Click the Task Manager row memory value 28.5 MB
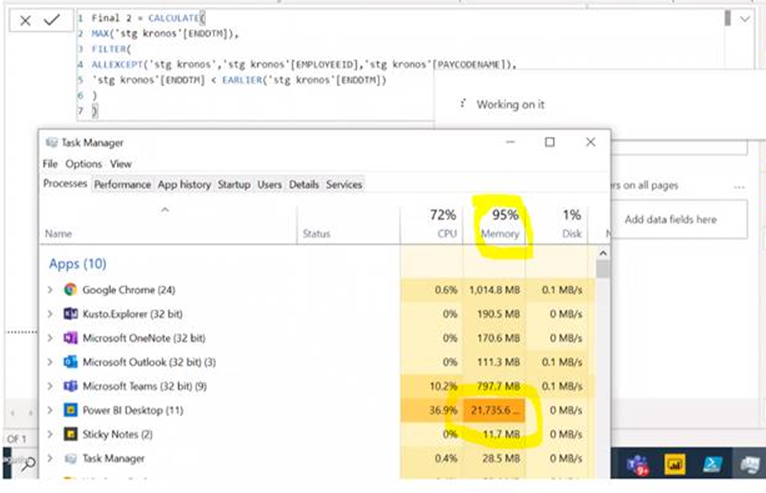 click(x=501, y=458)
